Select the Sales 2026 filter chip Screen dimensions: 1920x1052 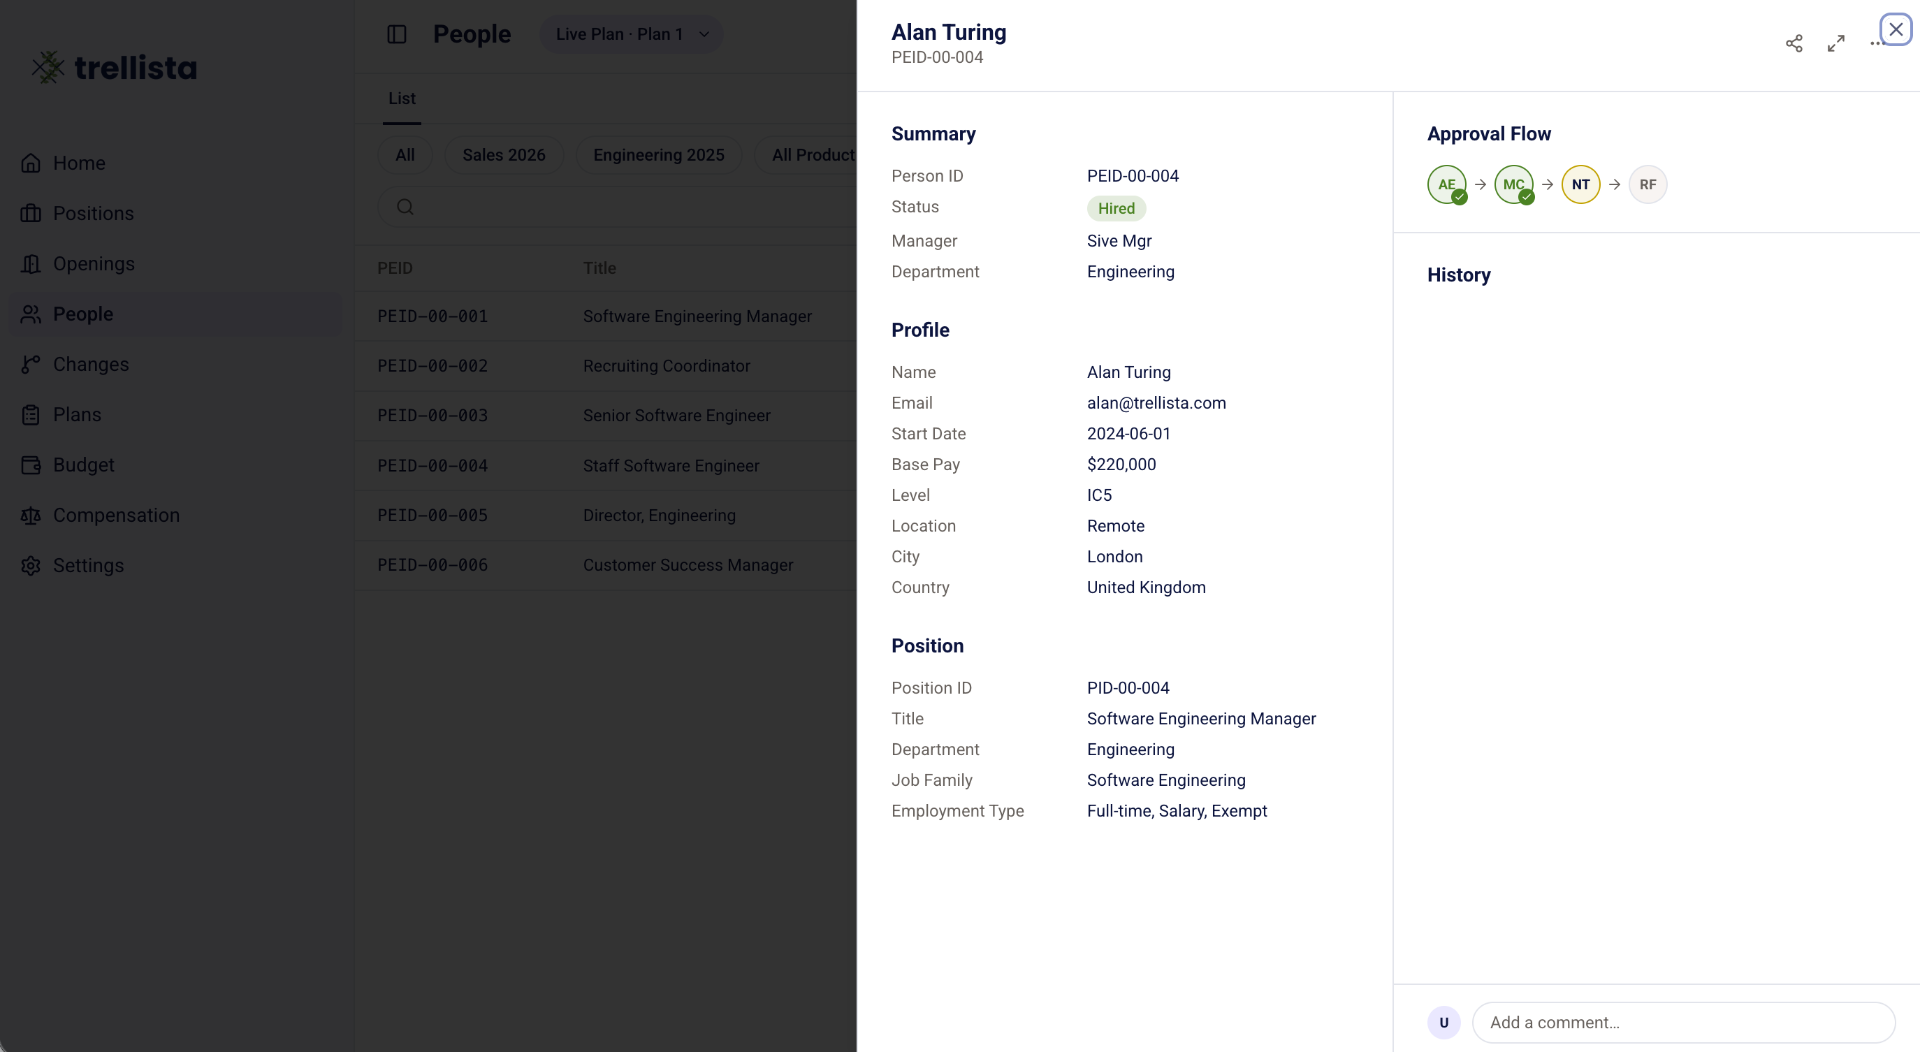(504, 155)
